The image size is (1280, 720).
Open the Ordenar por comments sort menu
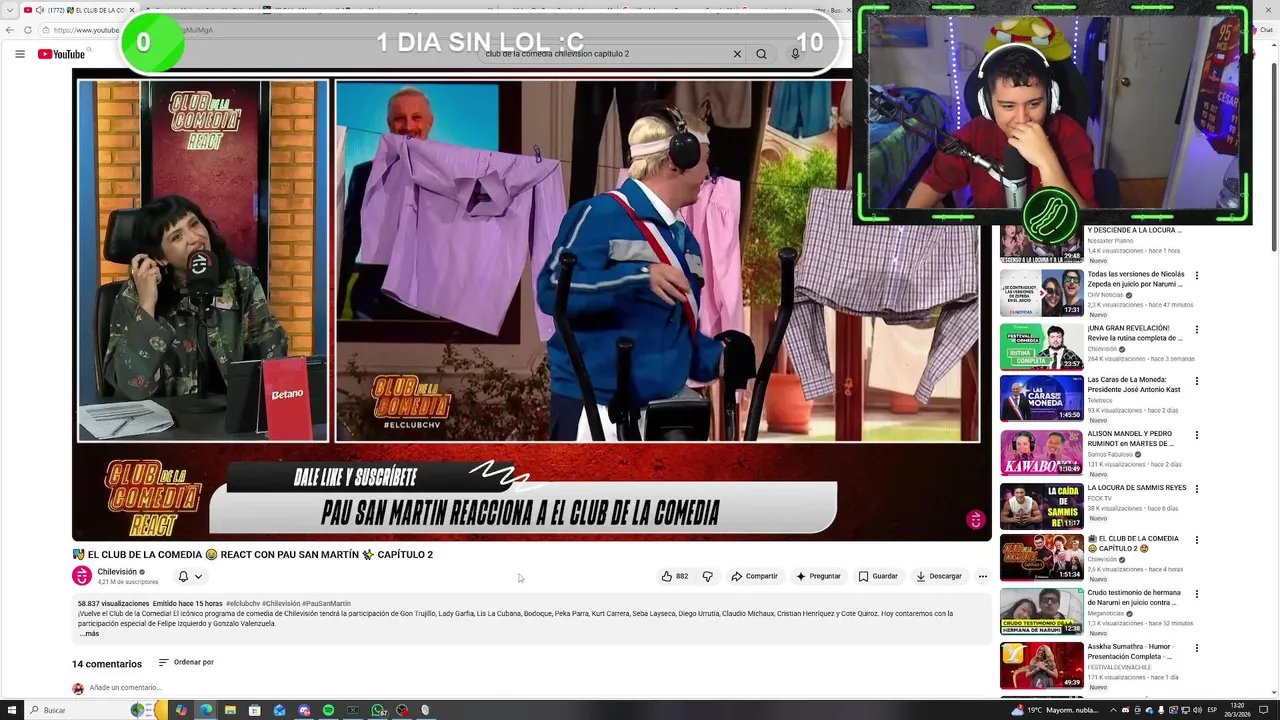click(186, 662)
